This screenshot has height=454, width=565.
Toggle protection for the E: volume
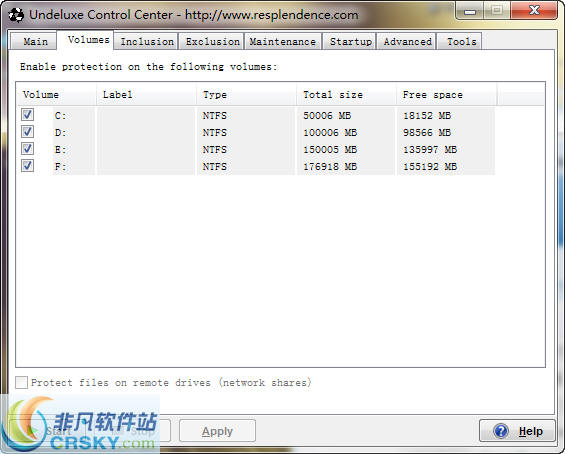tap(27, 149)
